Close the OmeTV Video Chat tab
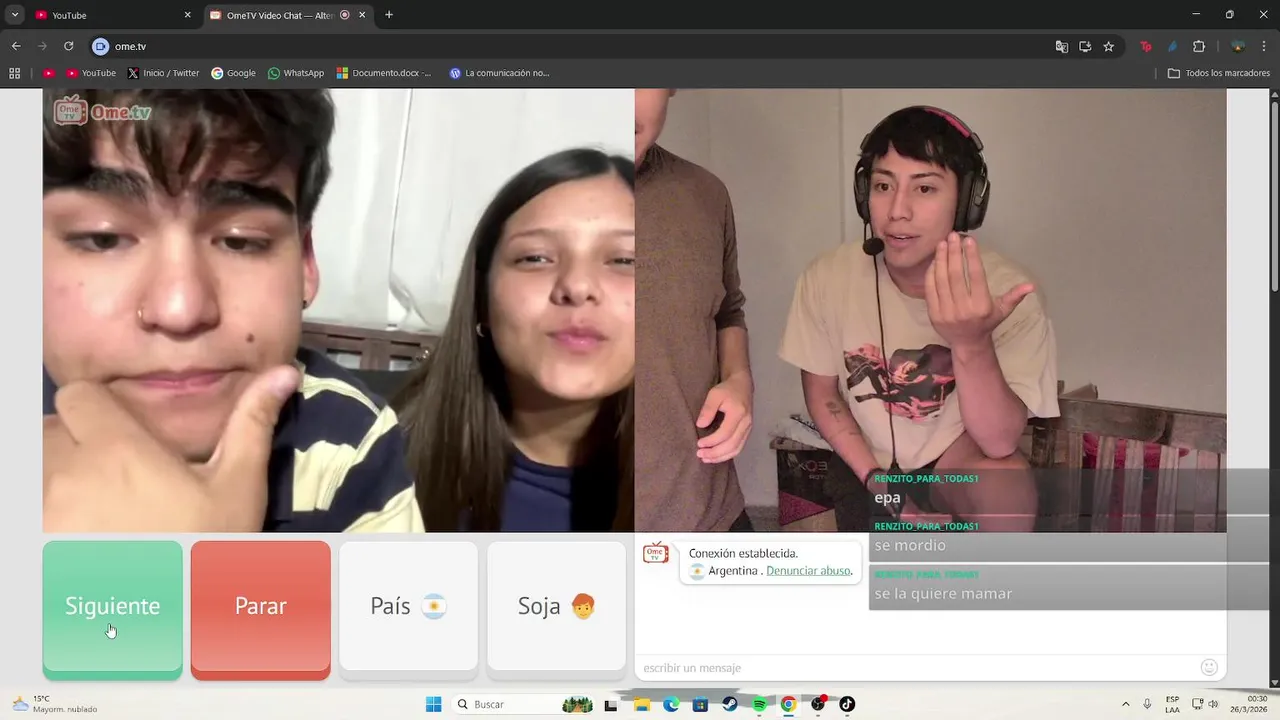1280x720 pixels. tap(362, 15)
